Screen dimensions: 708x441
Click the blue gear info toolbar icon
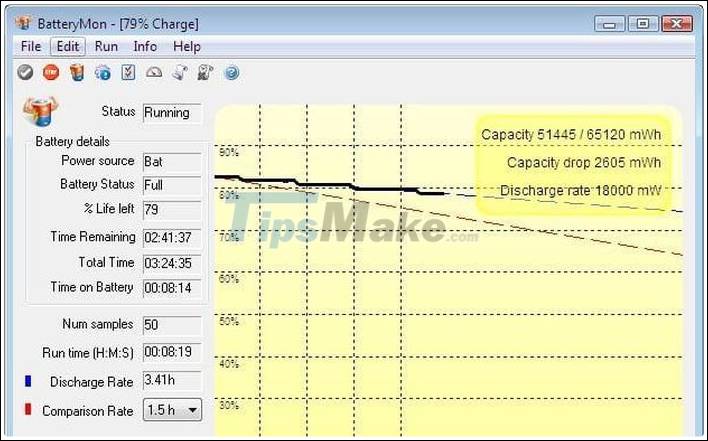(102, 72)
